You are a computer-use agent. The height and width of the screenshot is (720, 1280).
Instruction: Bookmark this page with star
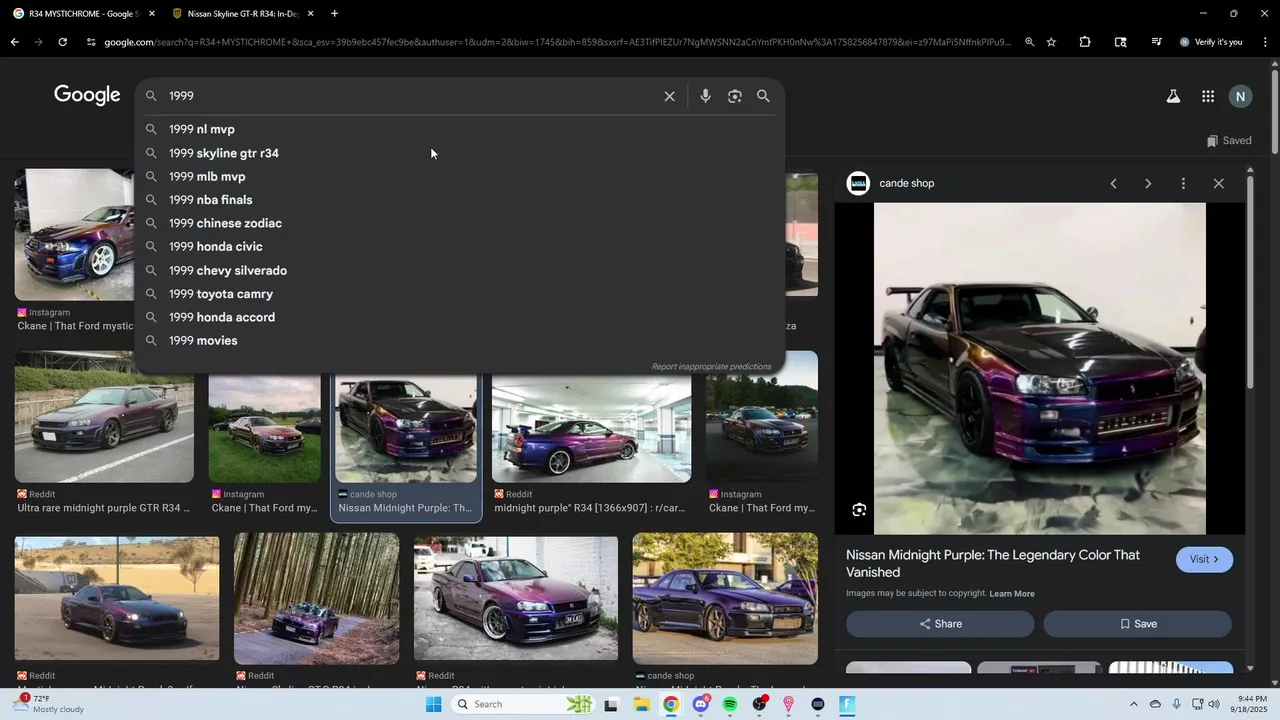point(1051,42)
